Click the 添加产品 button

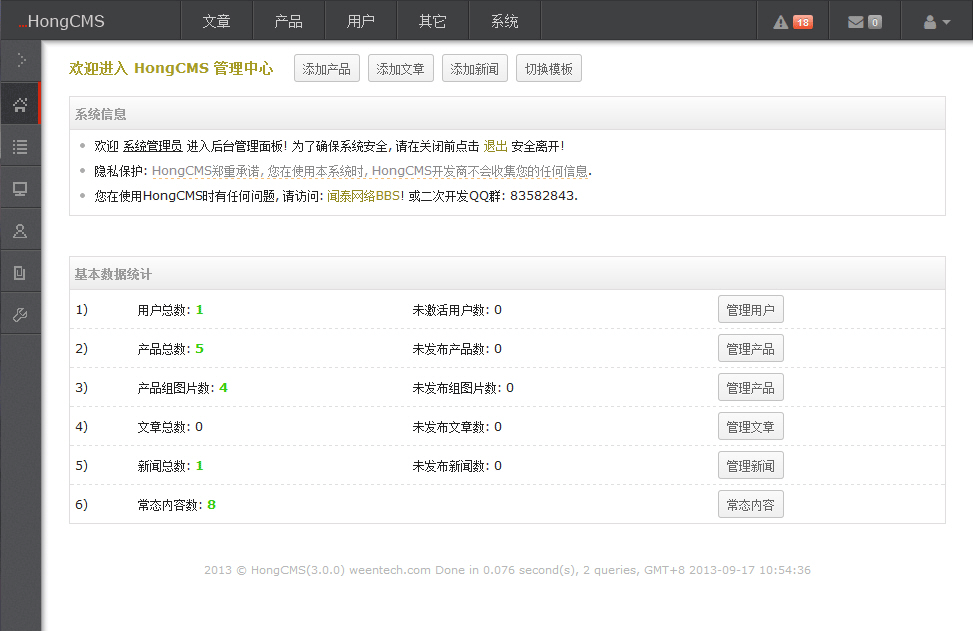326,69
